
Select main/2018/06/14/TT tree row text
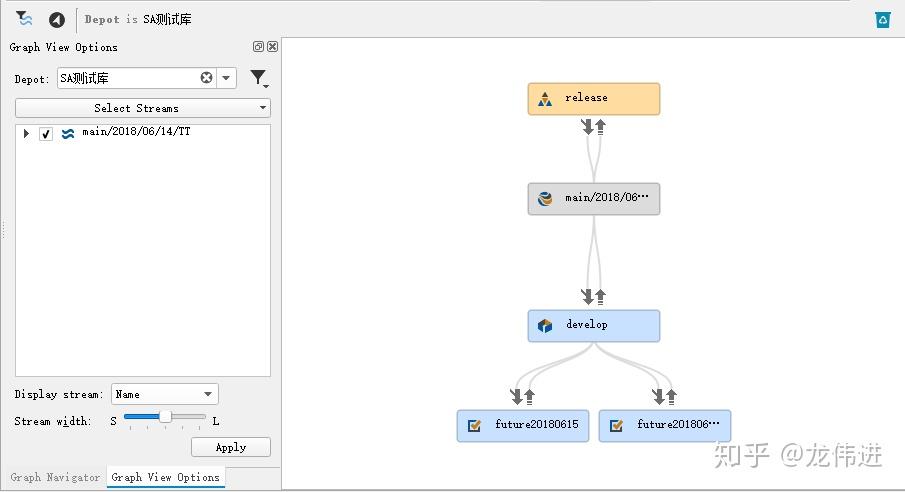point(136,132)
